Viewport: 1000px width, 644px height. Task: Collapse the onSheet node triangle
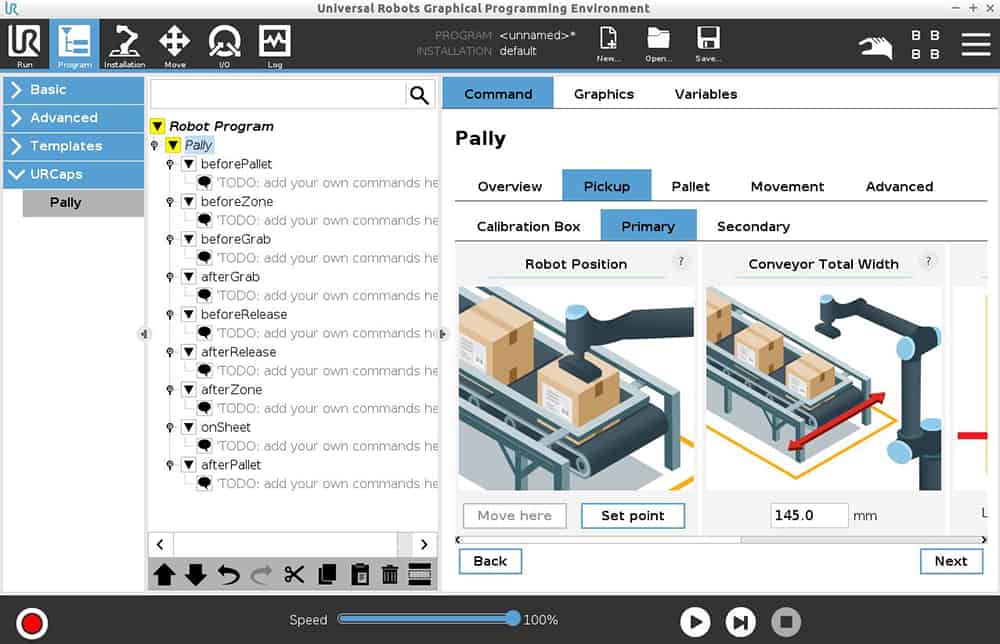pyautogui.click(x=189, y=427)
